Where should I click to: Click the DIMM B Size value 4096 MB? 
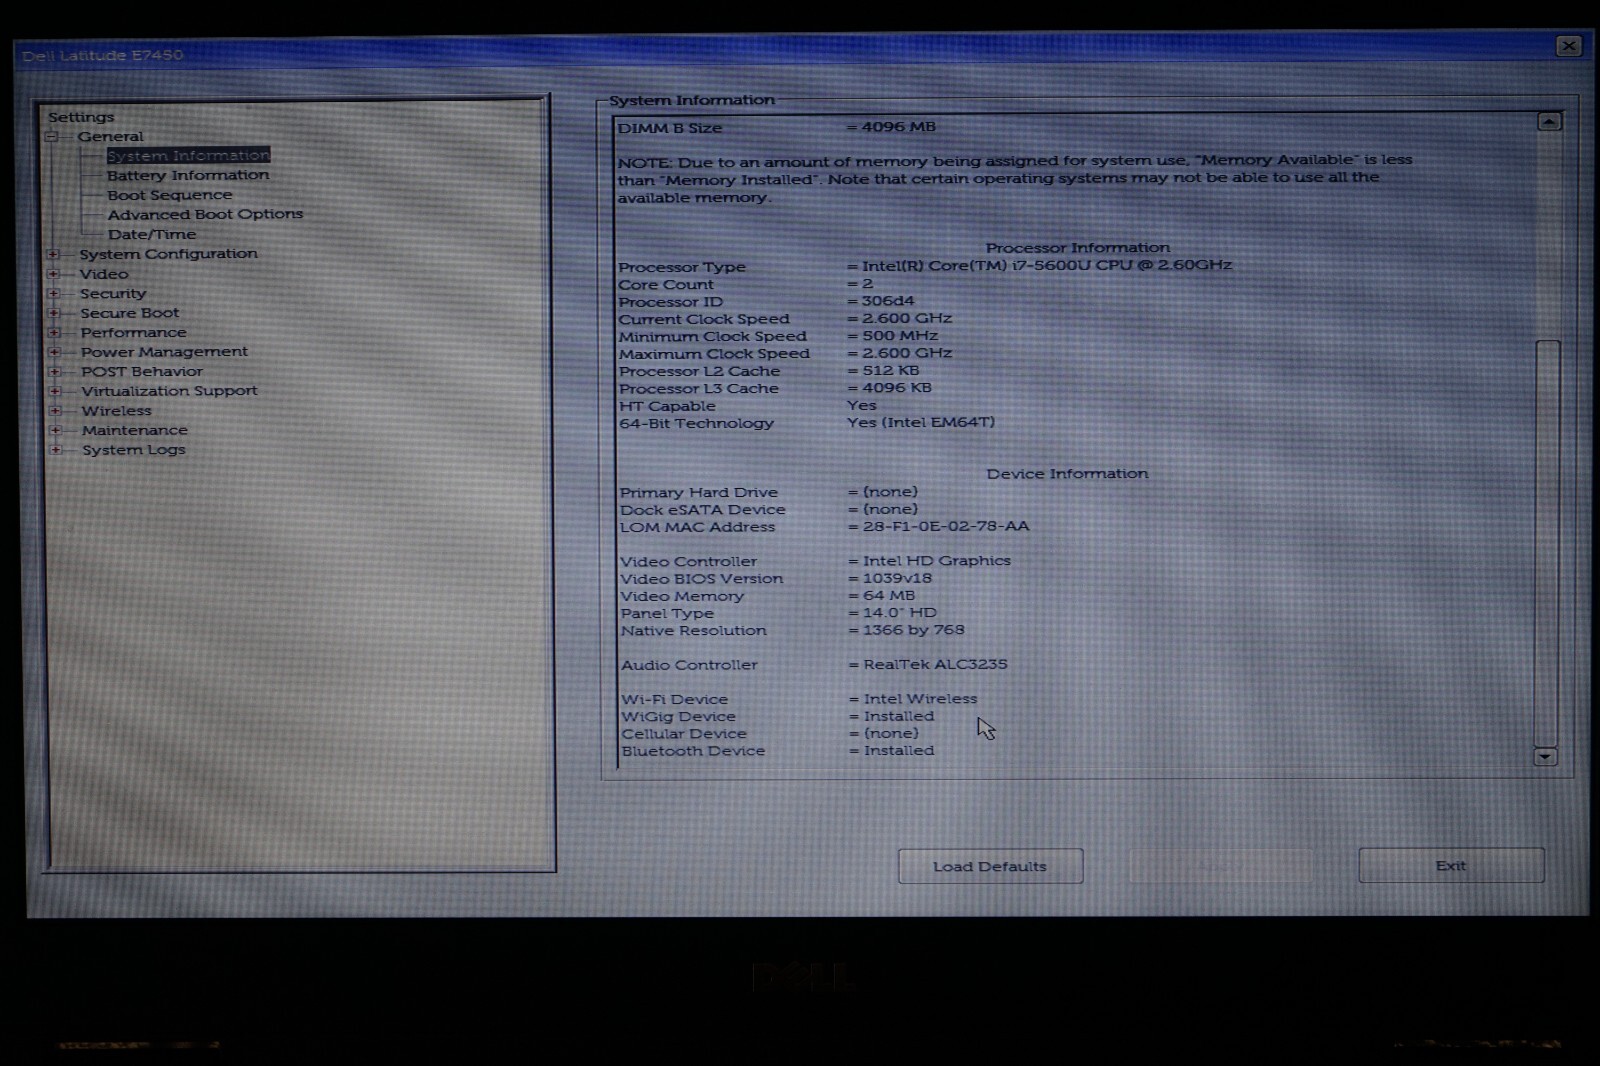tap(898, 127)
